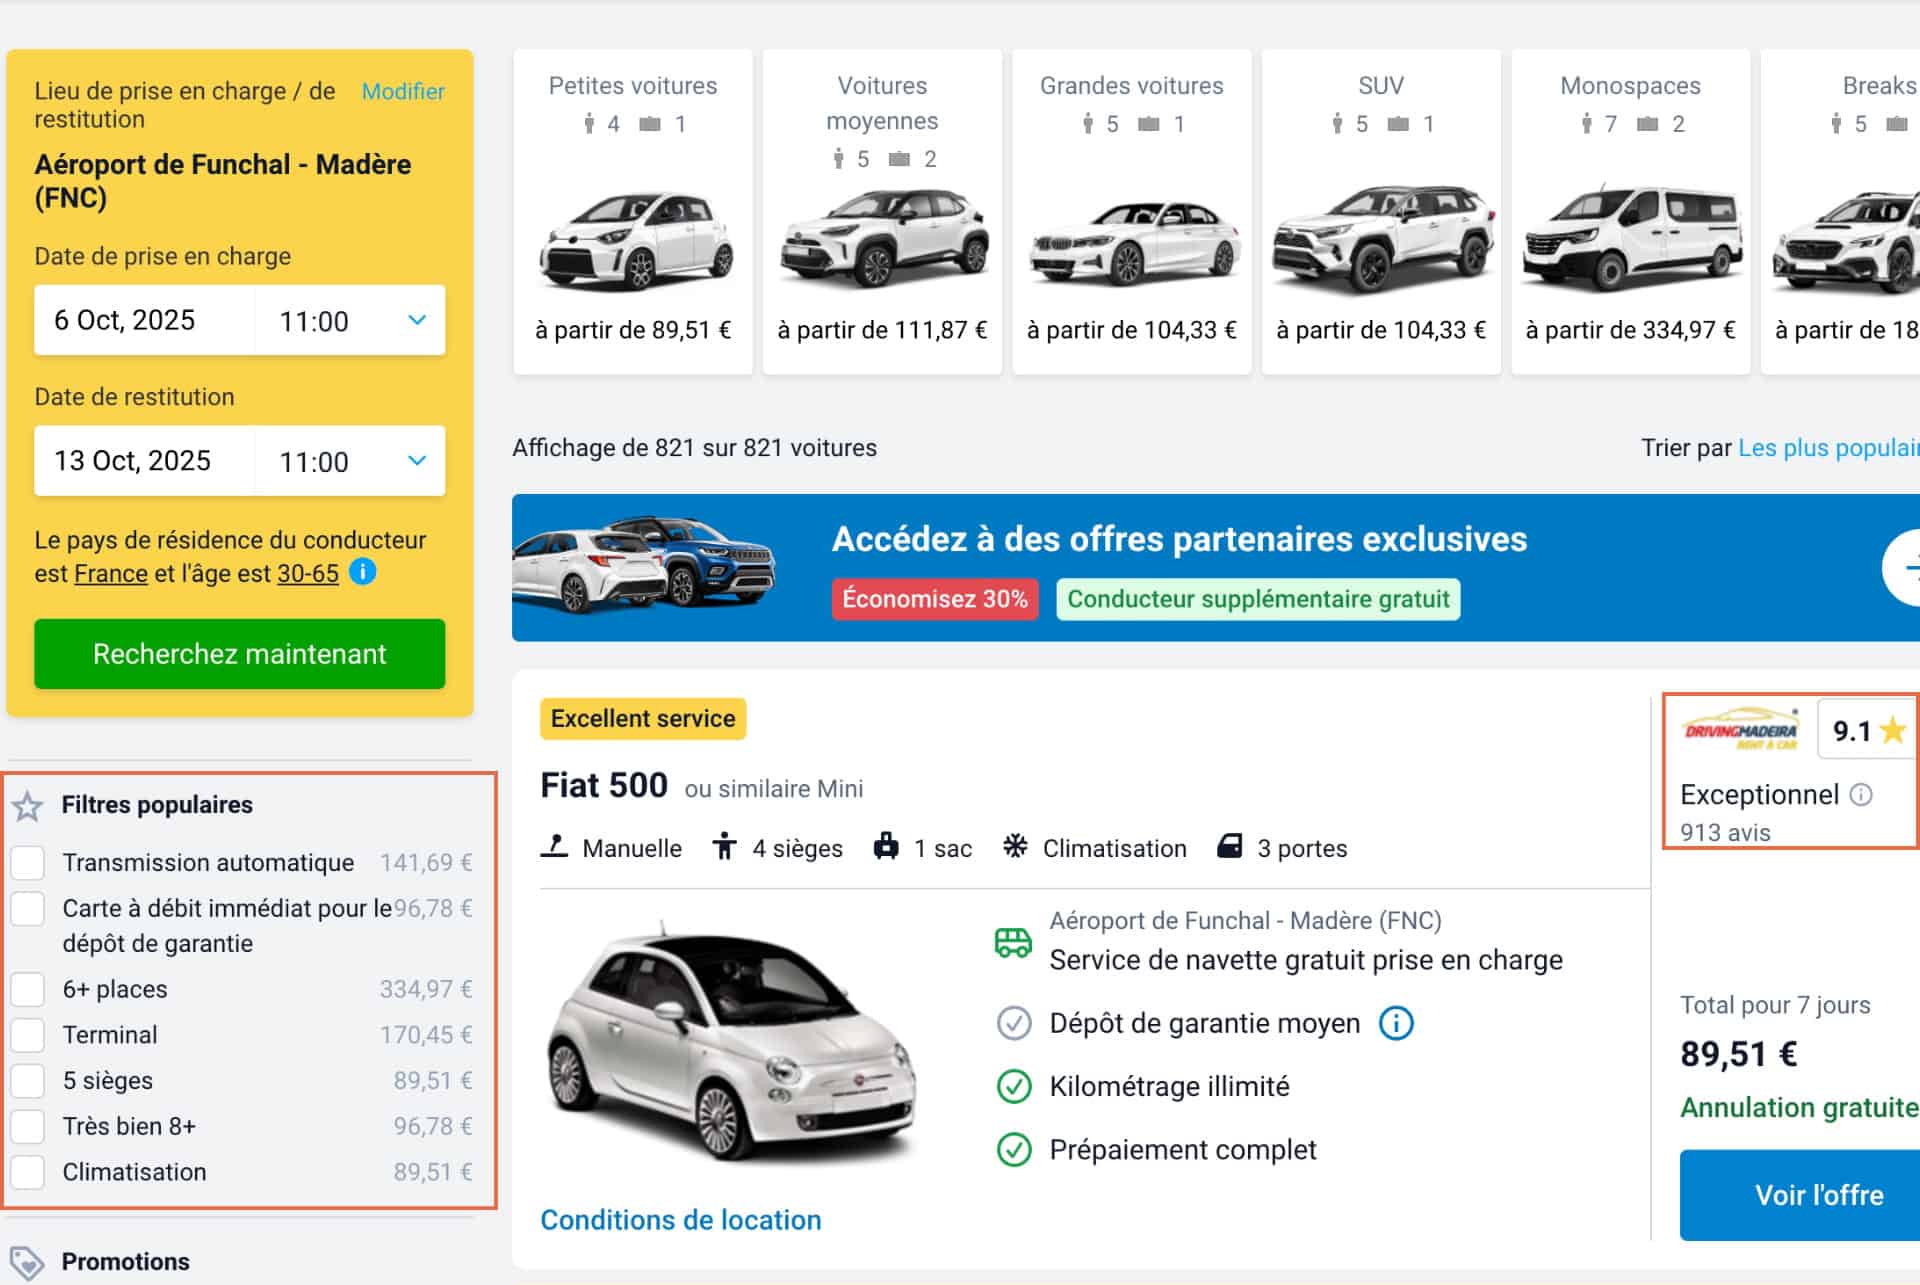
Task: Click Aéroport de Funchal - Madère (FNC) heading
Action: (223, 181)
